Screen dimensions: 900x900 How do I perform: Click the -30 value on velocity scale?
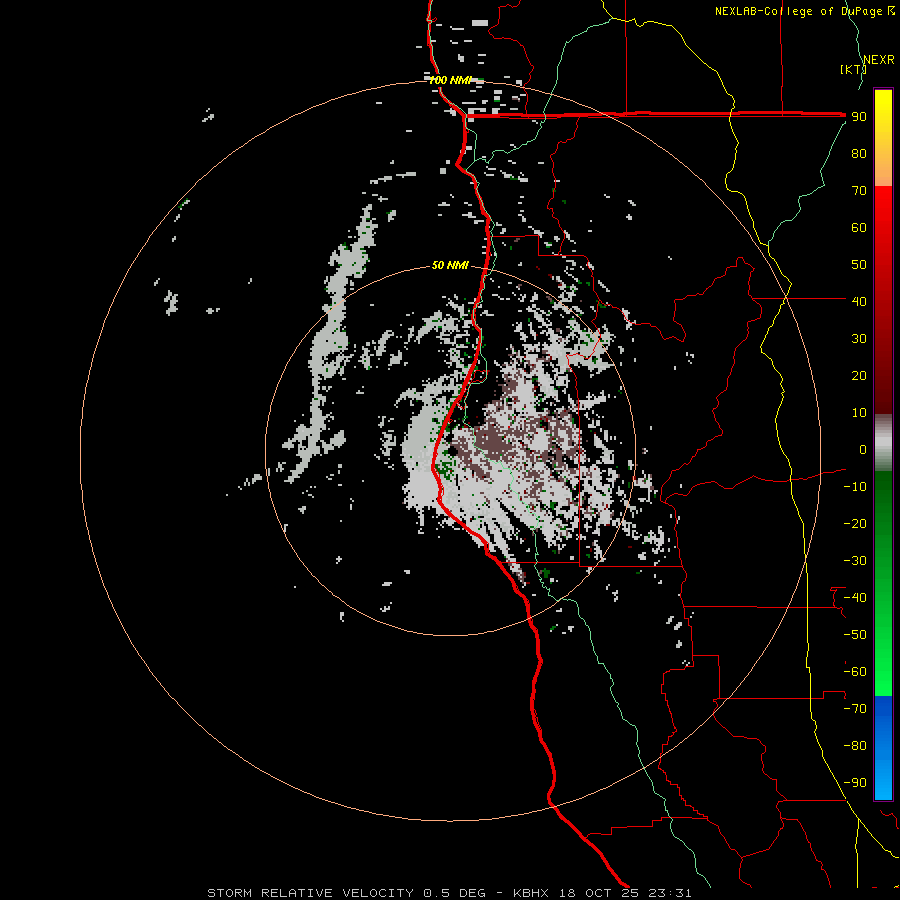tap(855, 561)
